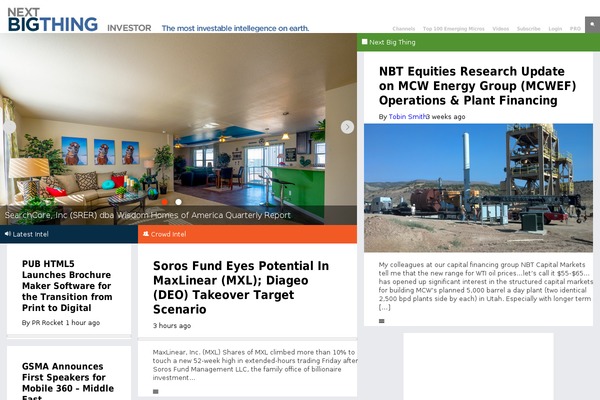Click the small icon below the MCW article excerpt

382,321
